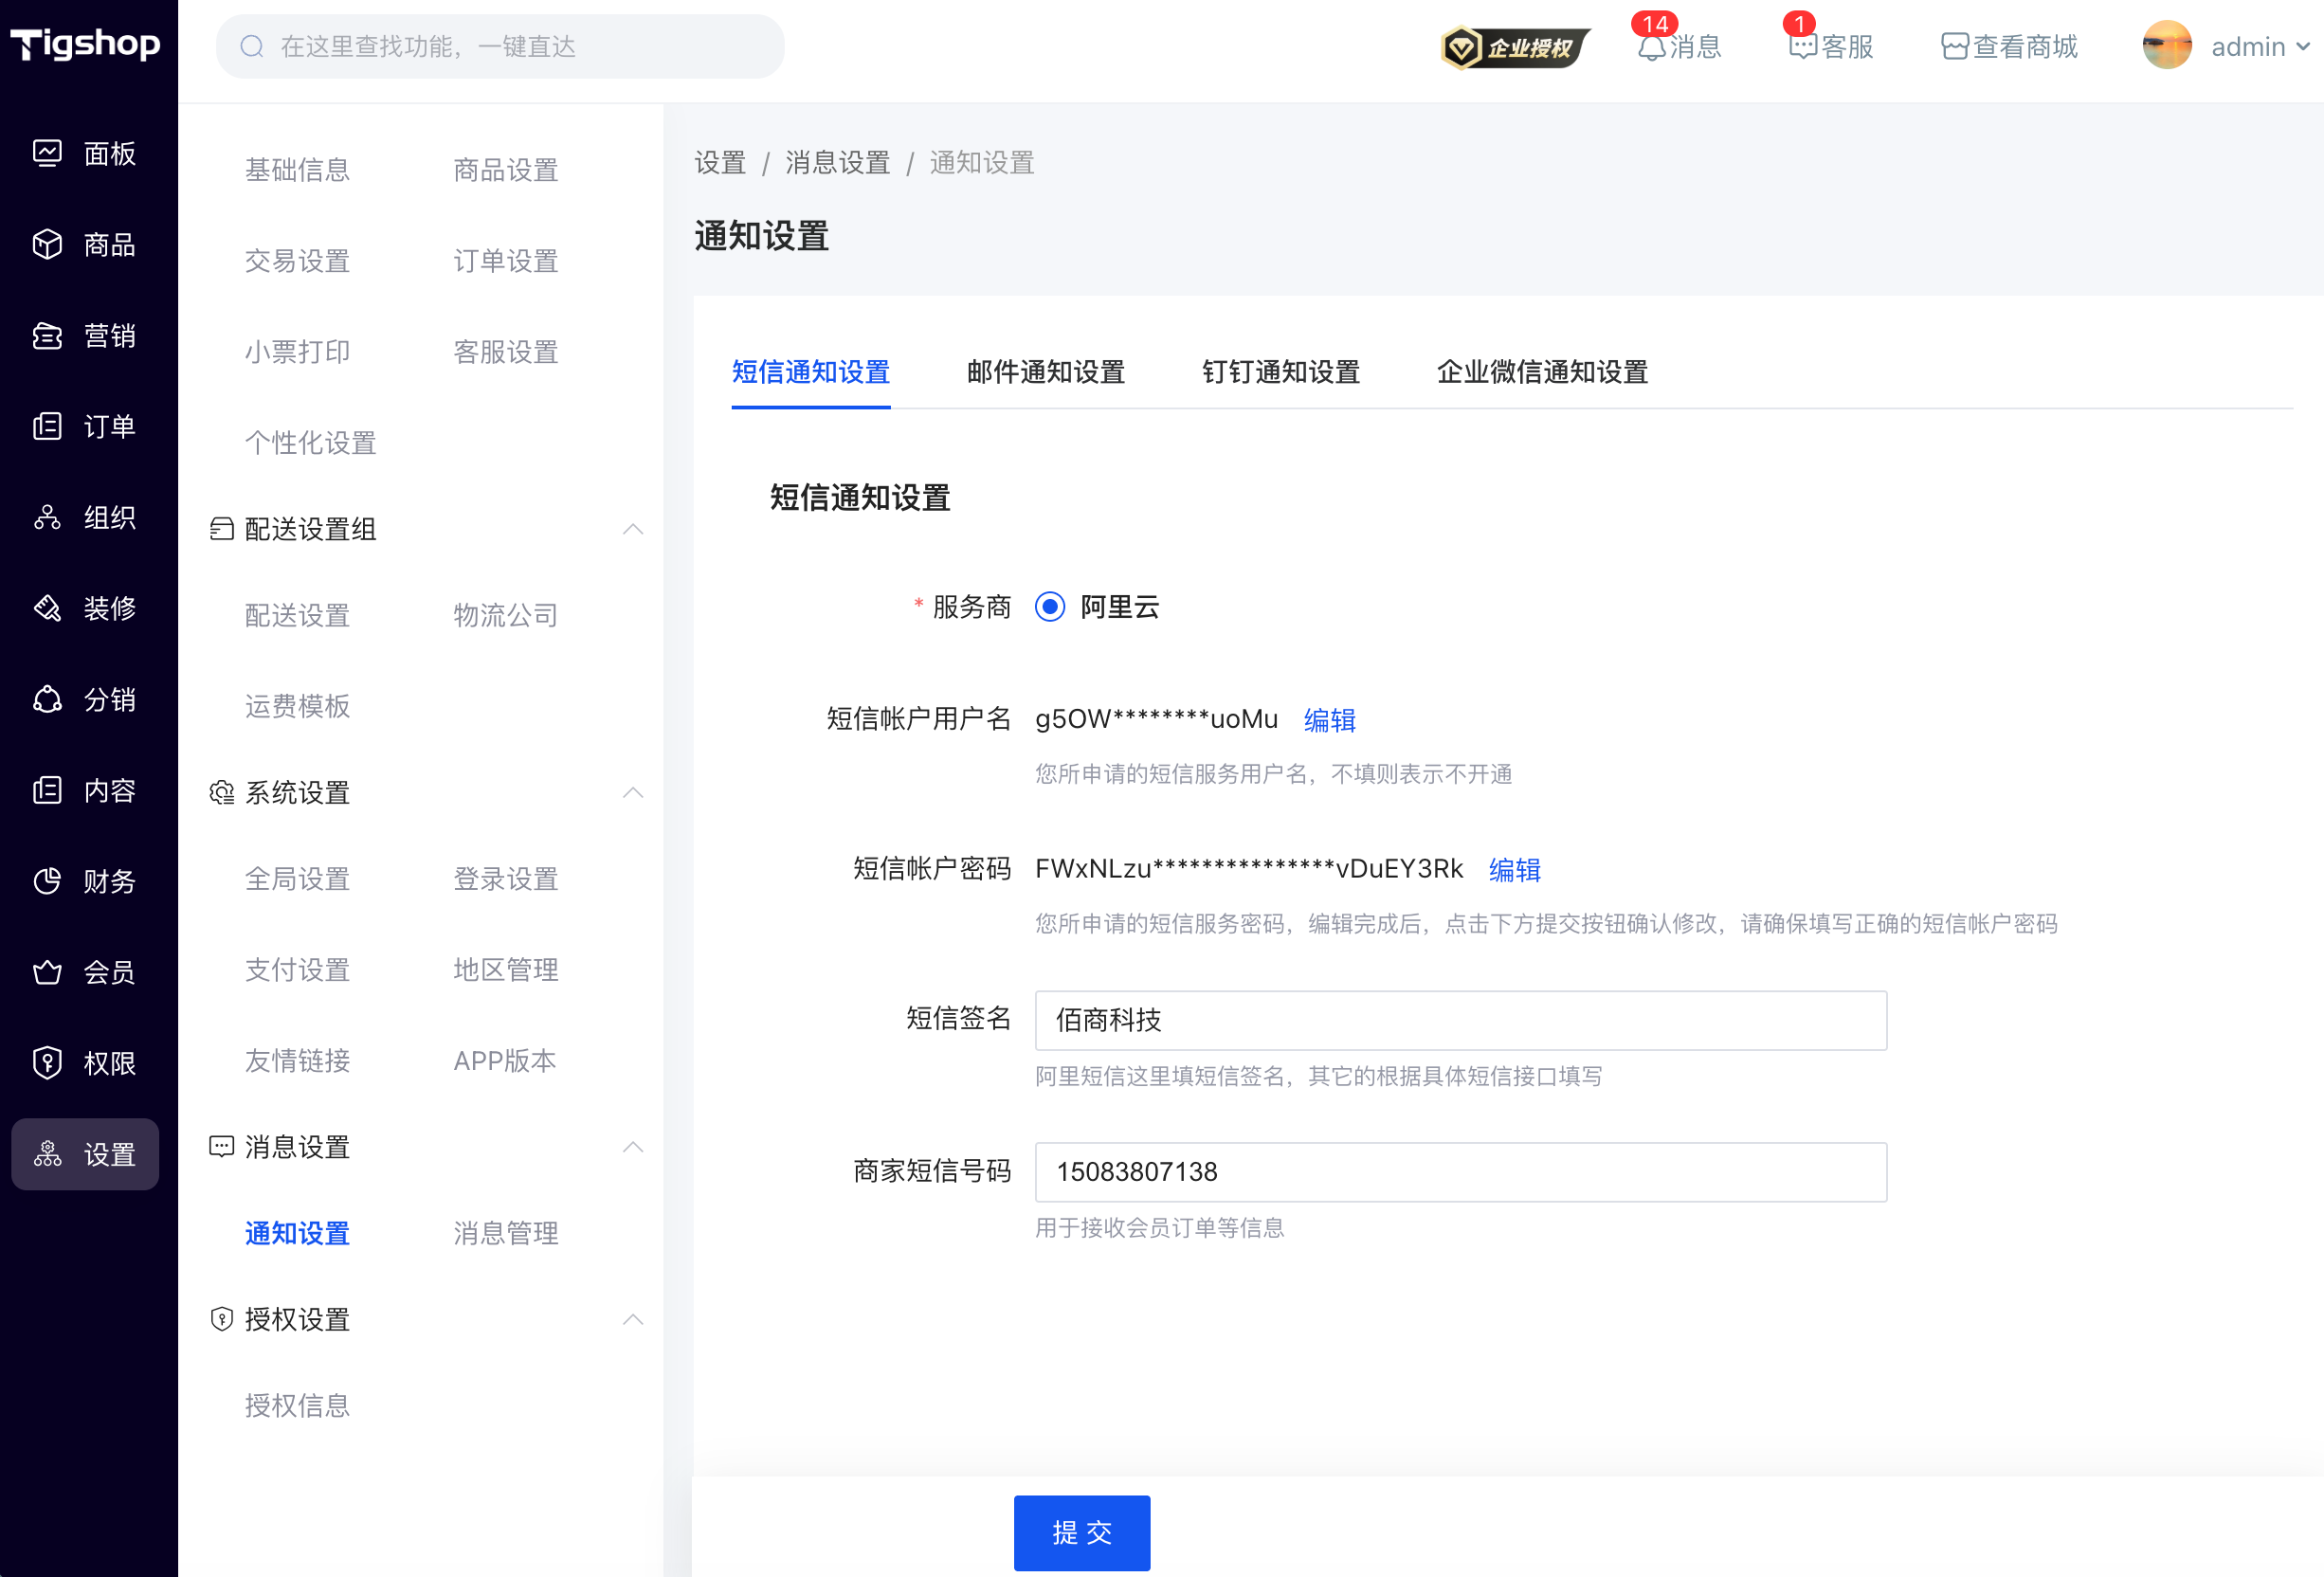Open the 财务 pie chart icon
Screen dimensions: 2324x1577
[47, 881]
